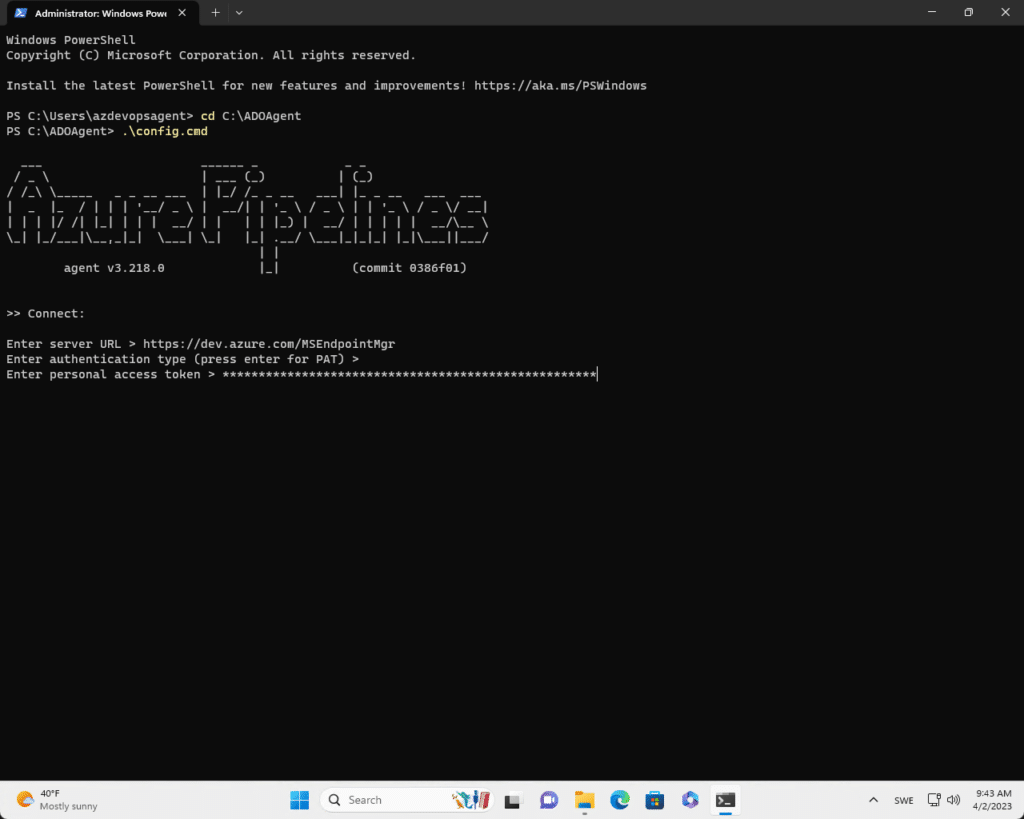
Task: Minimize the terminal window
Action: 932,12
